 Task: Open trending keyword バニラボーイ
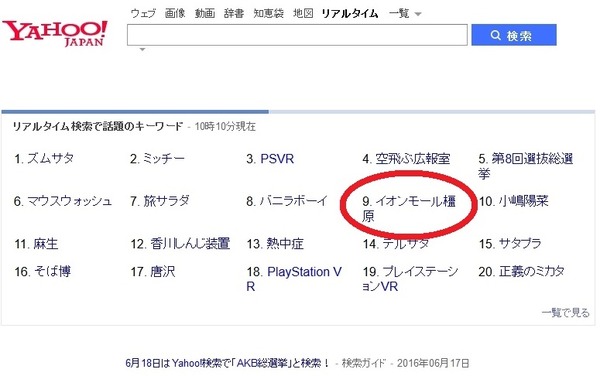pos(294,201)
